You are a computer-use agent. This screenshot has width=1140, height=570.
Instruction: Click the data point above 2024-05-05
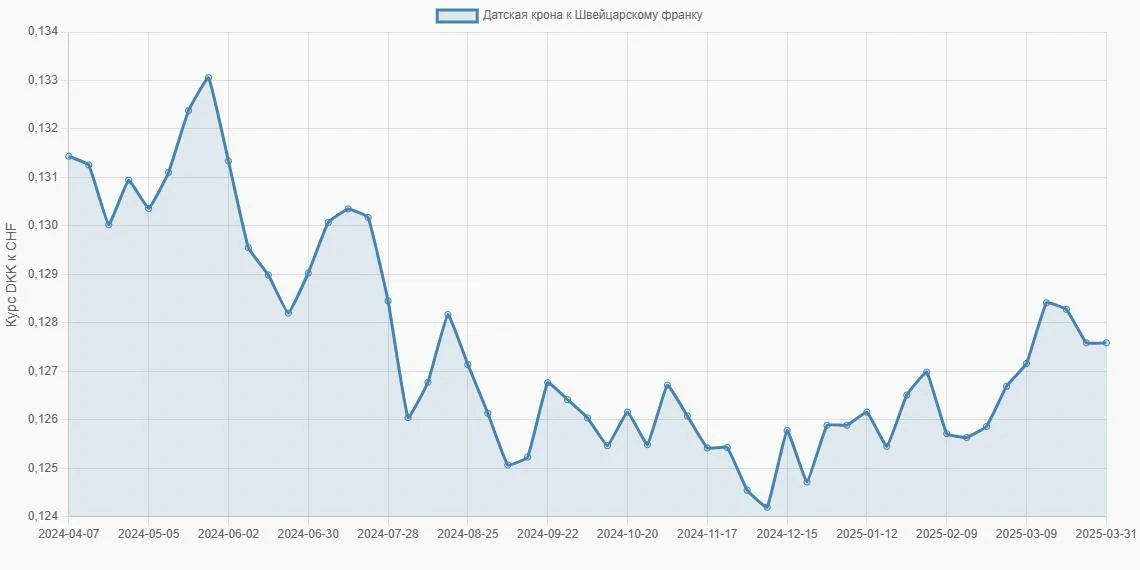pyautogui.click(x=148, y=208)
